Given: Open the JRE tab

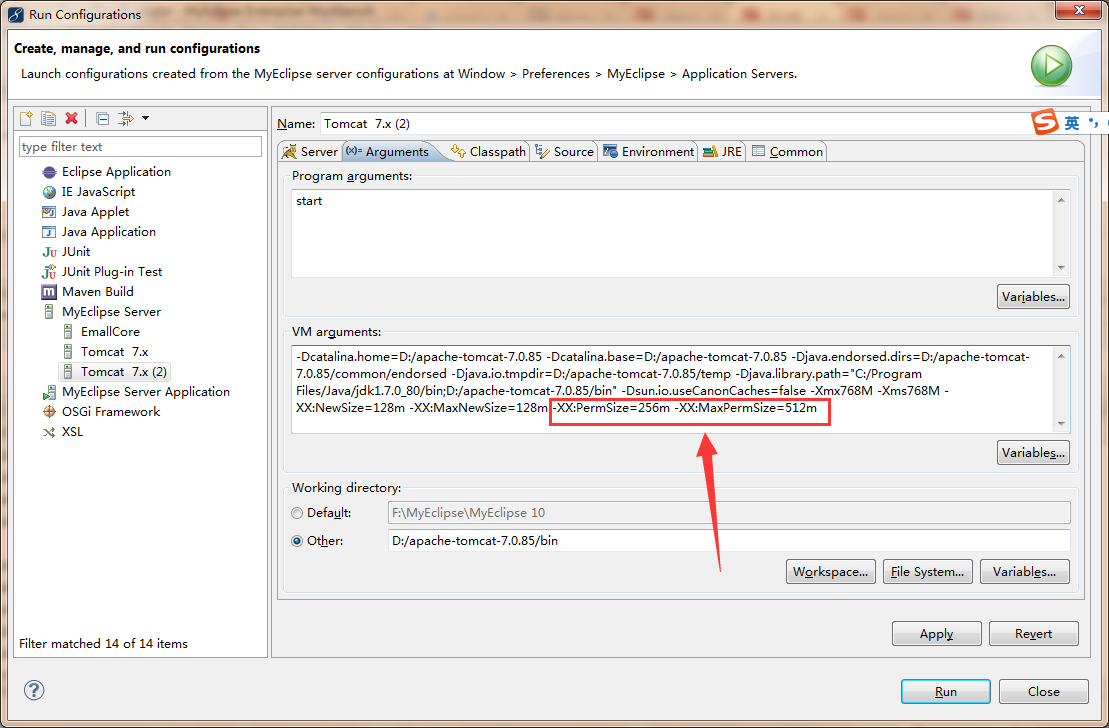Looking at the screenshot, I should click(722, 151).
